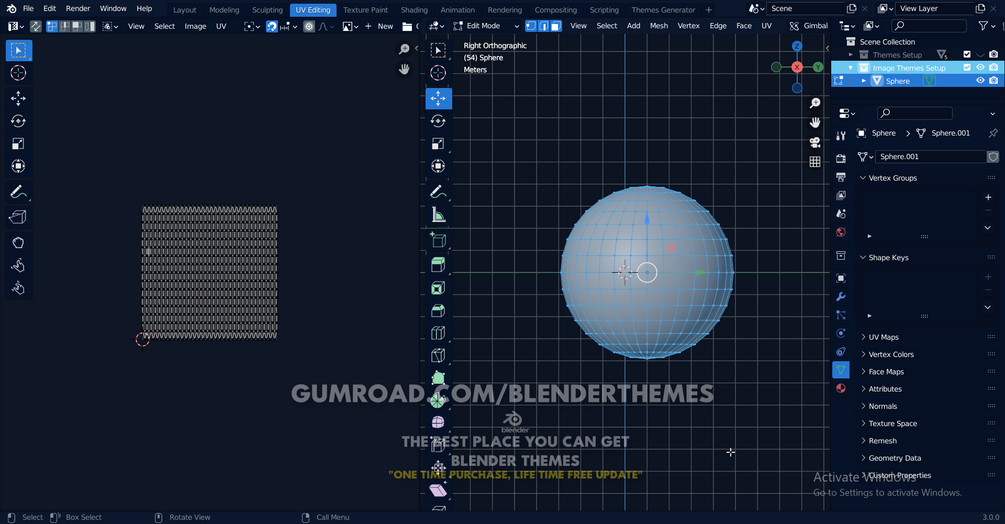Choose the Scale tool in UV editor

(18, 143)
